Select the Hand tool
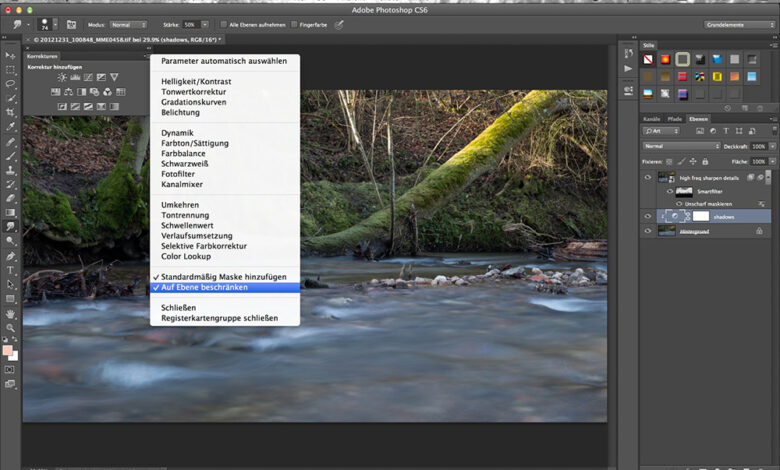This screenshot has width=780, height=470. pos(11,313)
